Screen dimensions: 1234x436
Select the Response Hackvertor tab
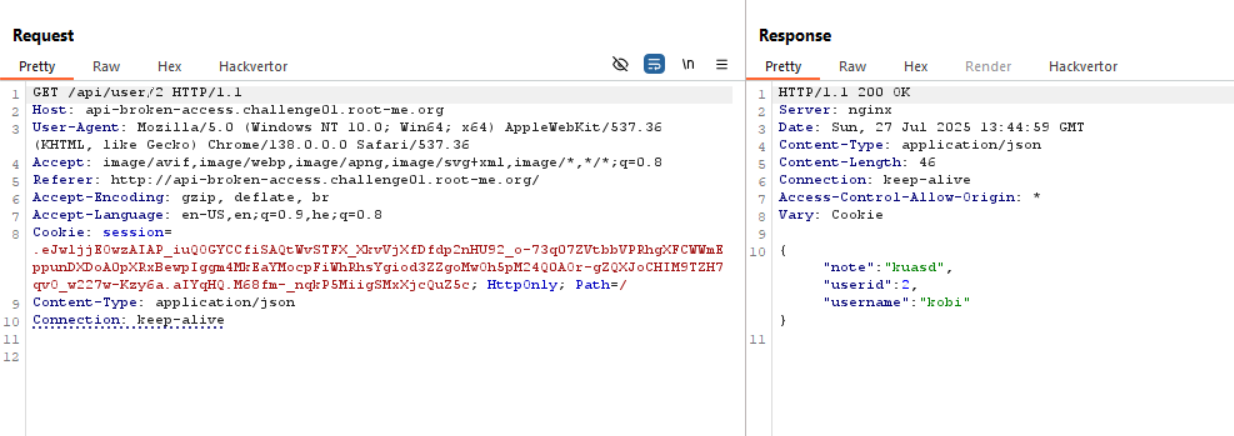pos(1082,66)
